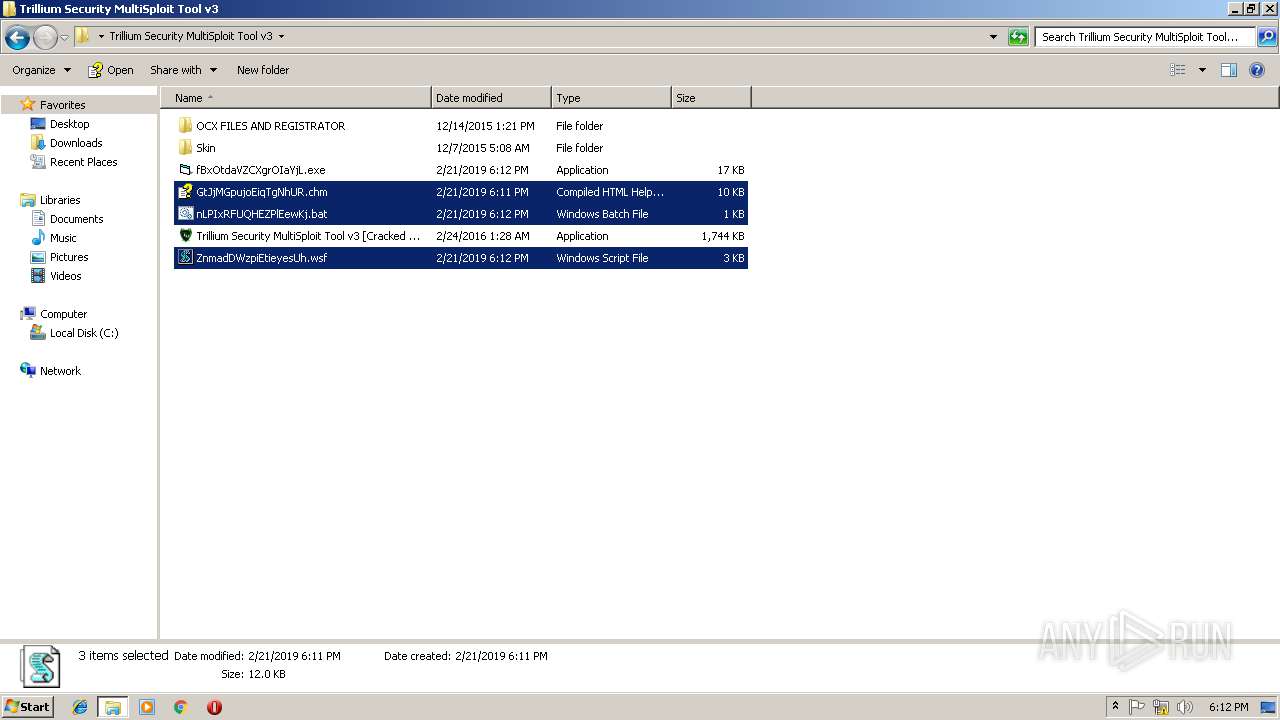1280x720 pixels.
Task: Open Desktop in Favorites
Action: point(69,124)
